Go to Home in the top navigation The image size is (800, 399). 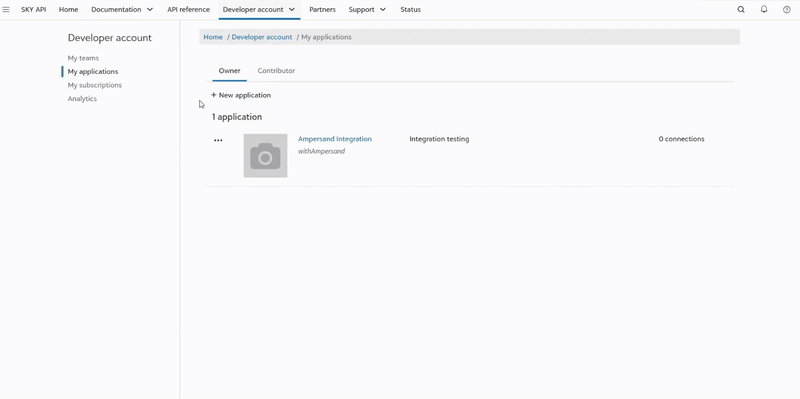click(68, 9)
